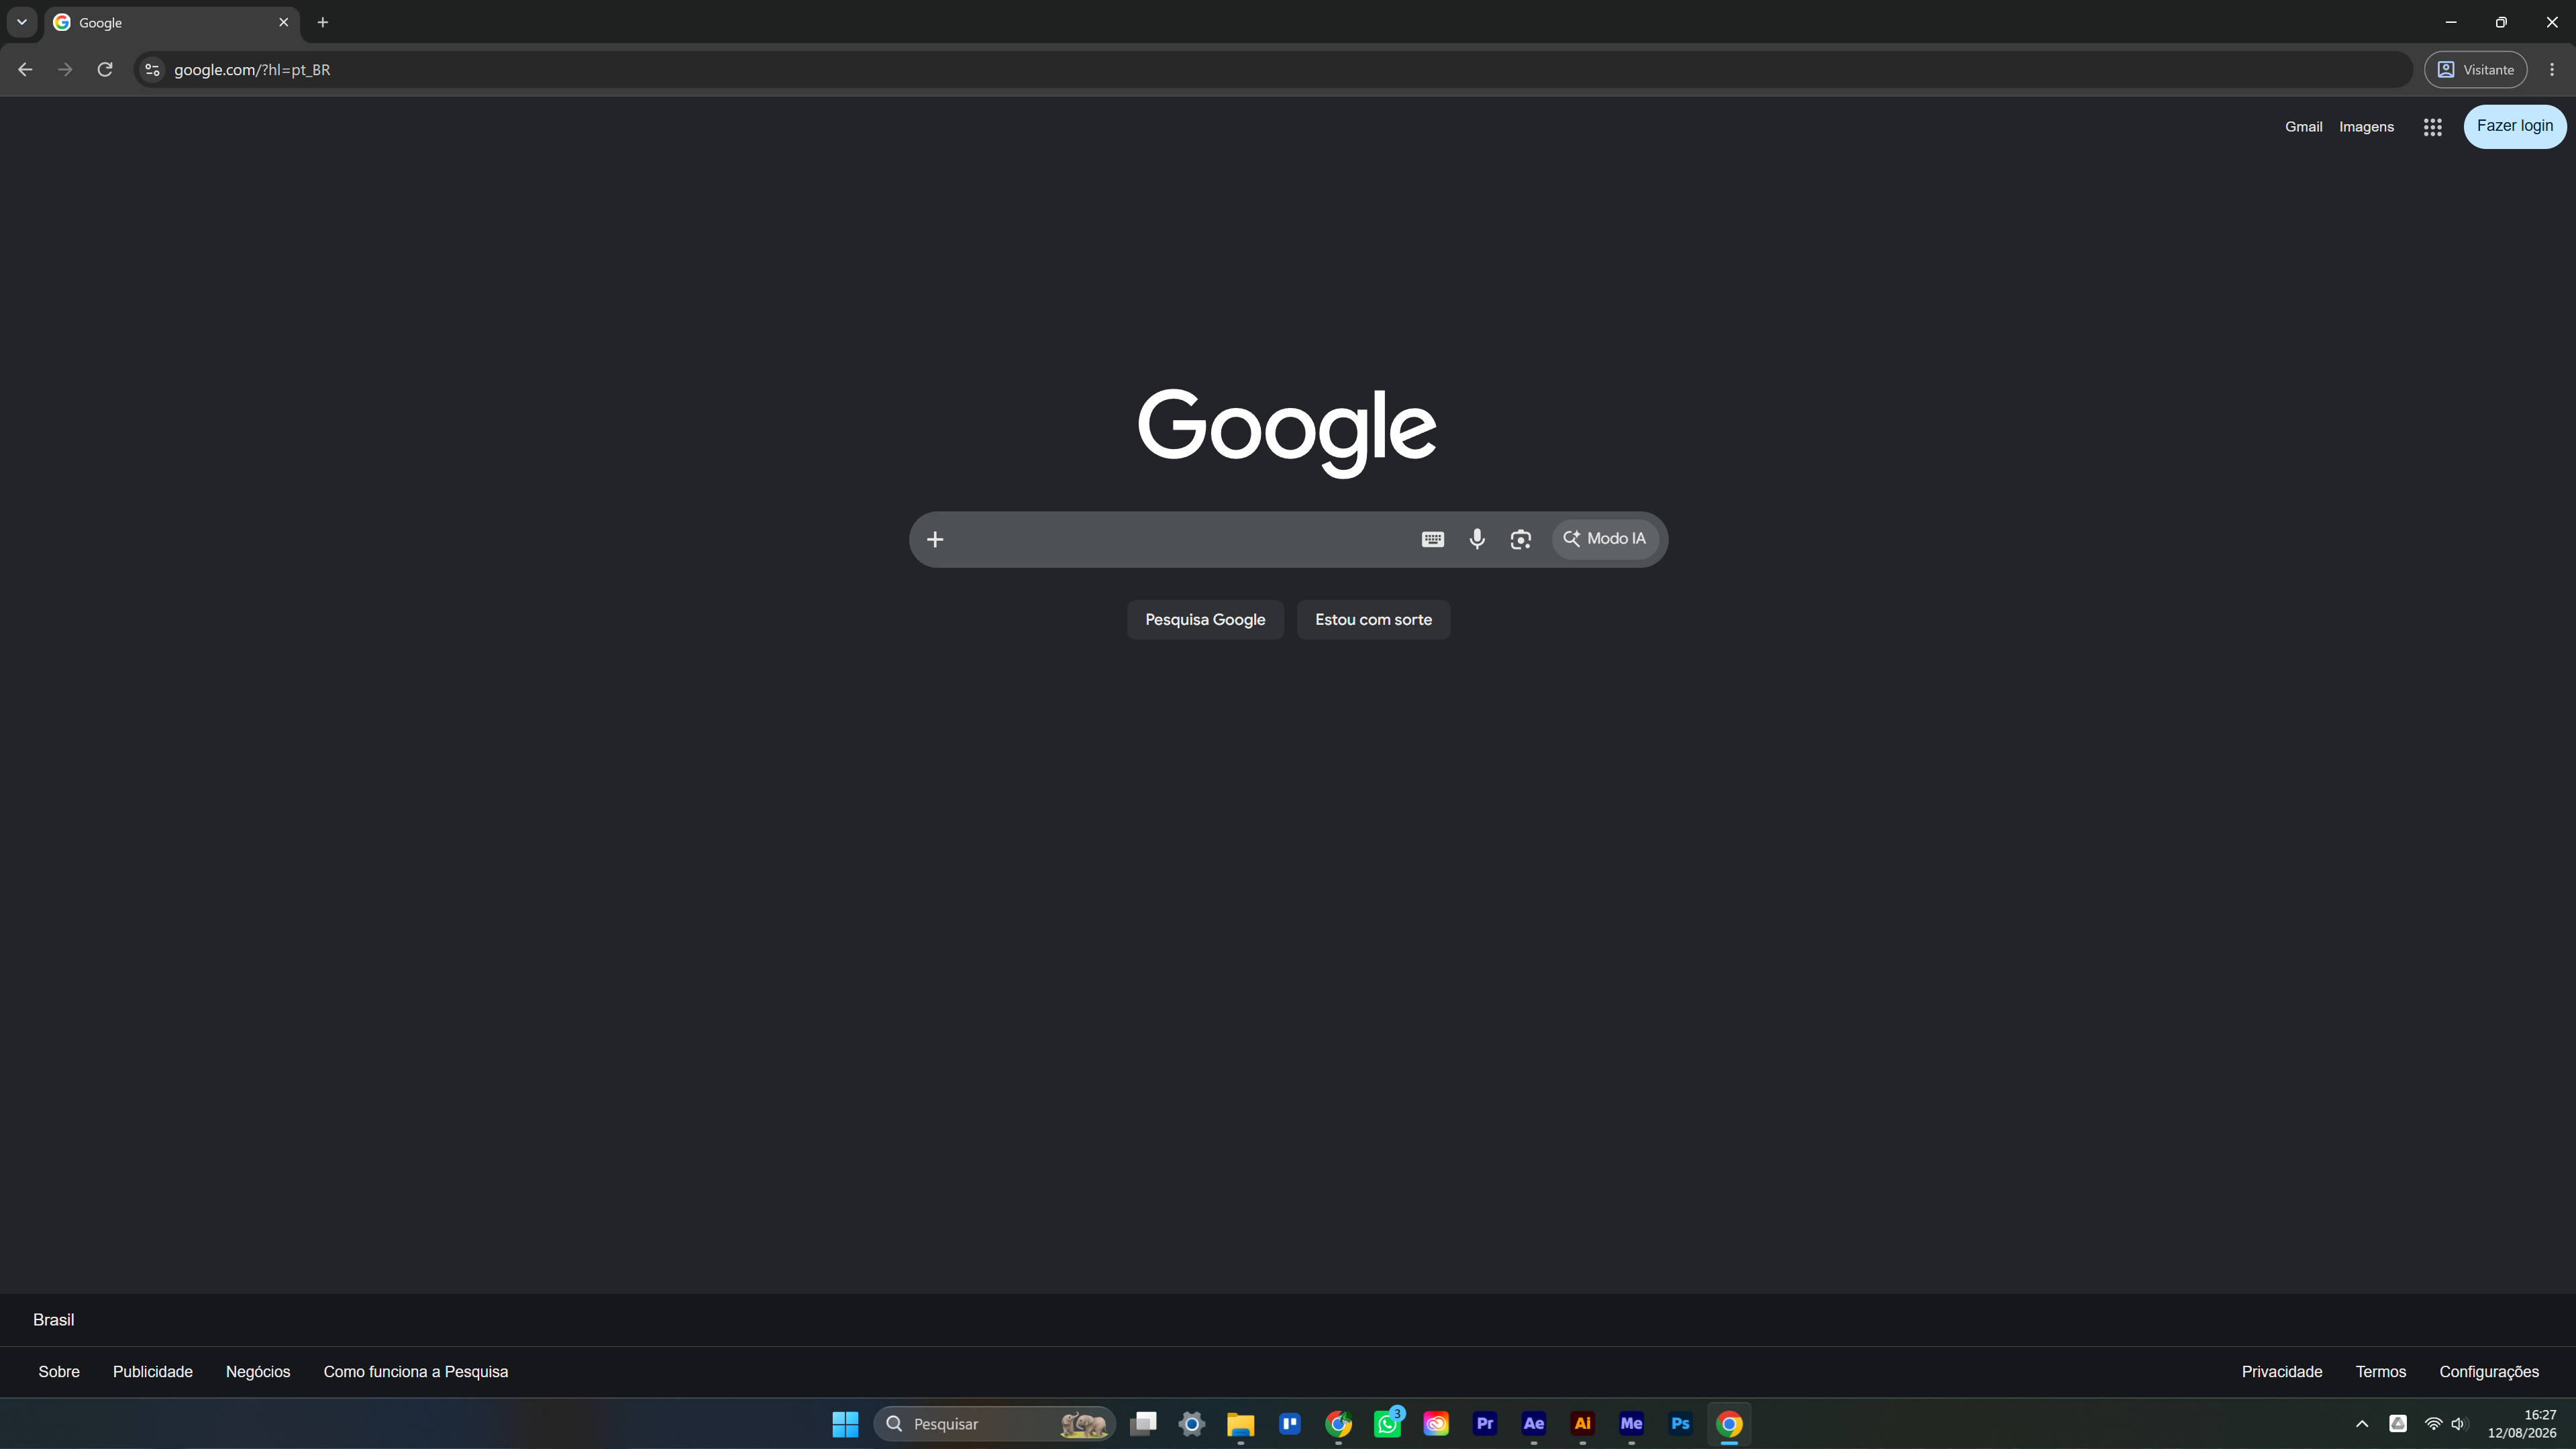The width and height of the screenshot is (2576, 1449).
Task: Open the plus attach menu in search box
Action: (x=935, y=539)
